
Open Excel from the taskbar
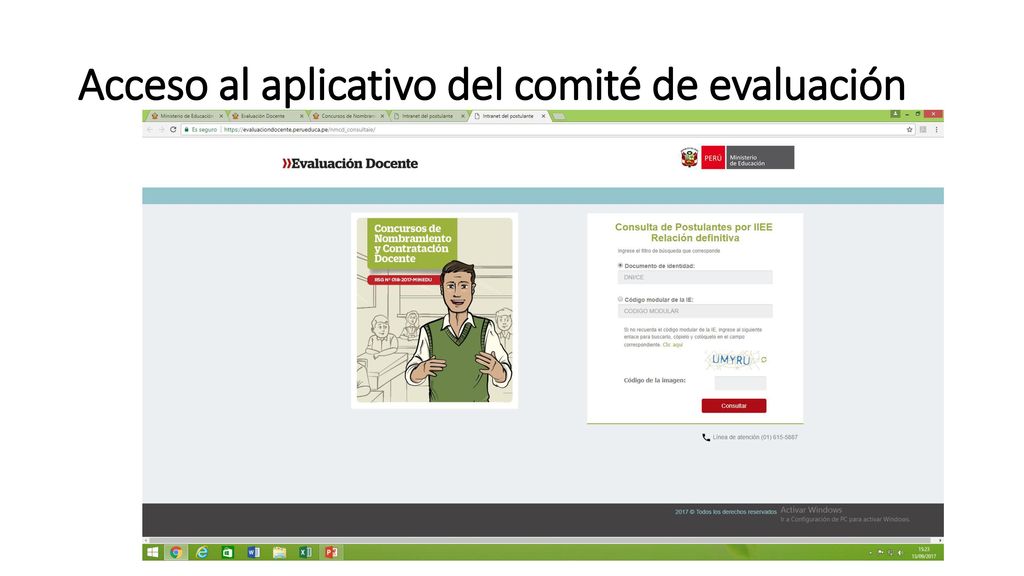tap(305, 552)
